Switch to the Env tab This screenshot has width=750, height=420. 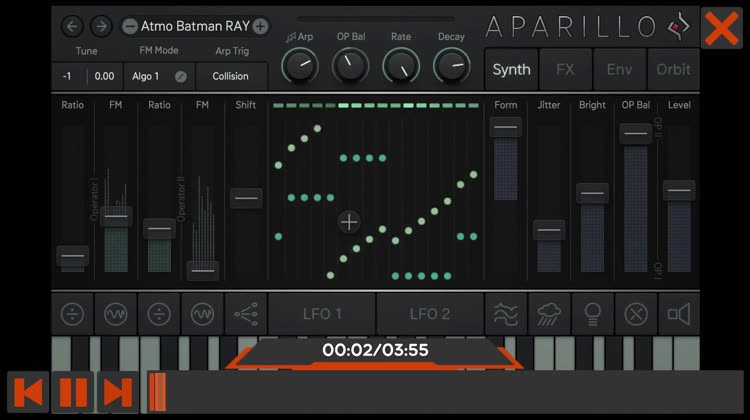619,70
